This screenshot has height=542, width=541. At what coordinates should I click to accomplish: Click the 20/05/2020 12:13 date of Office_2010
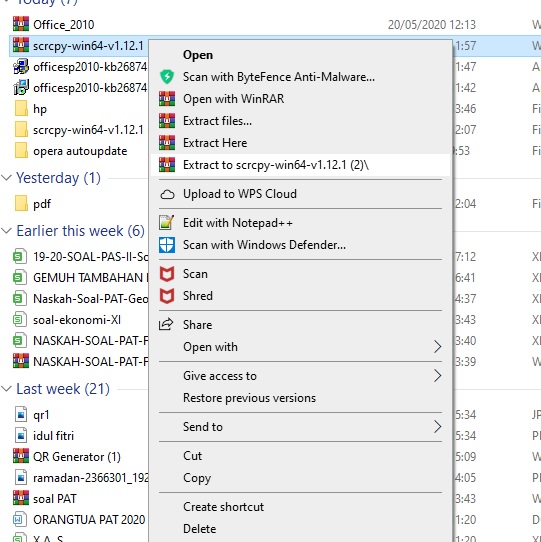click(x=432, y=25)
